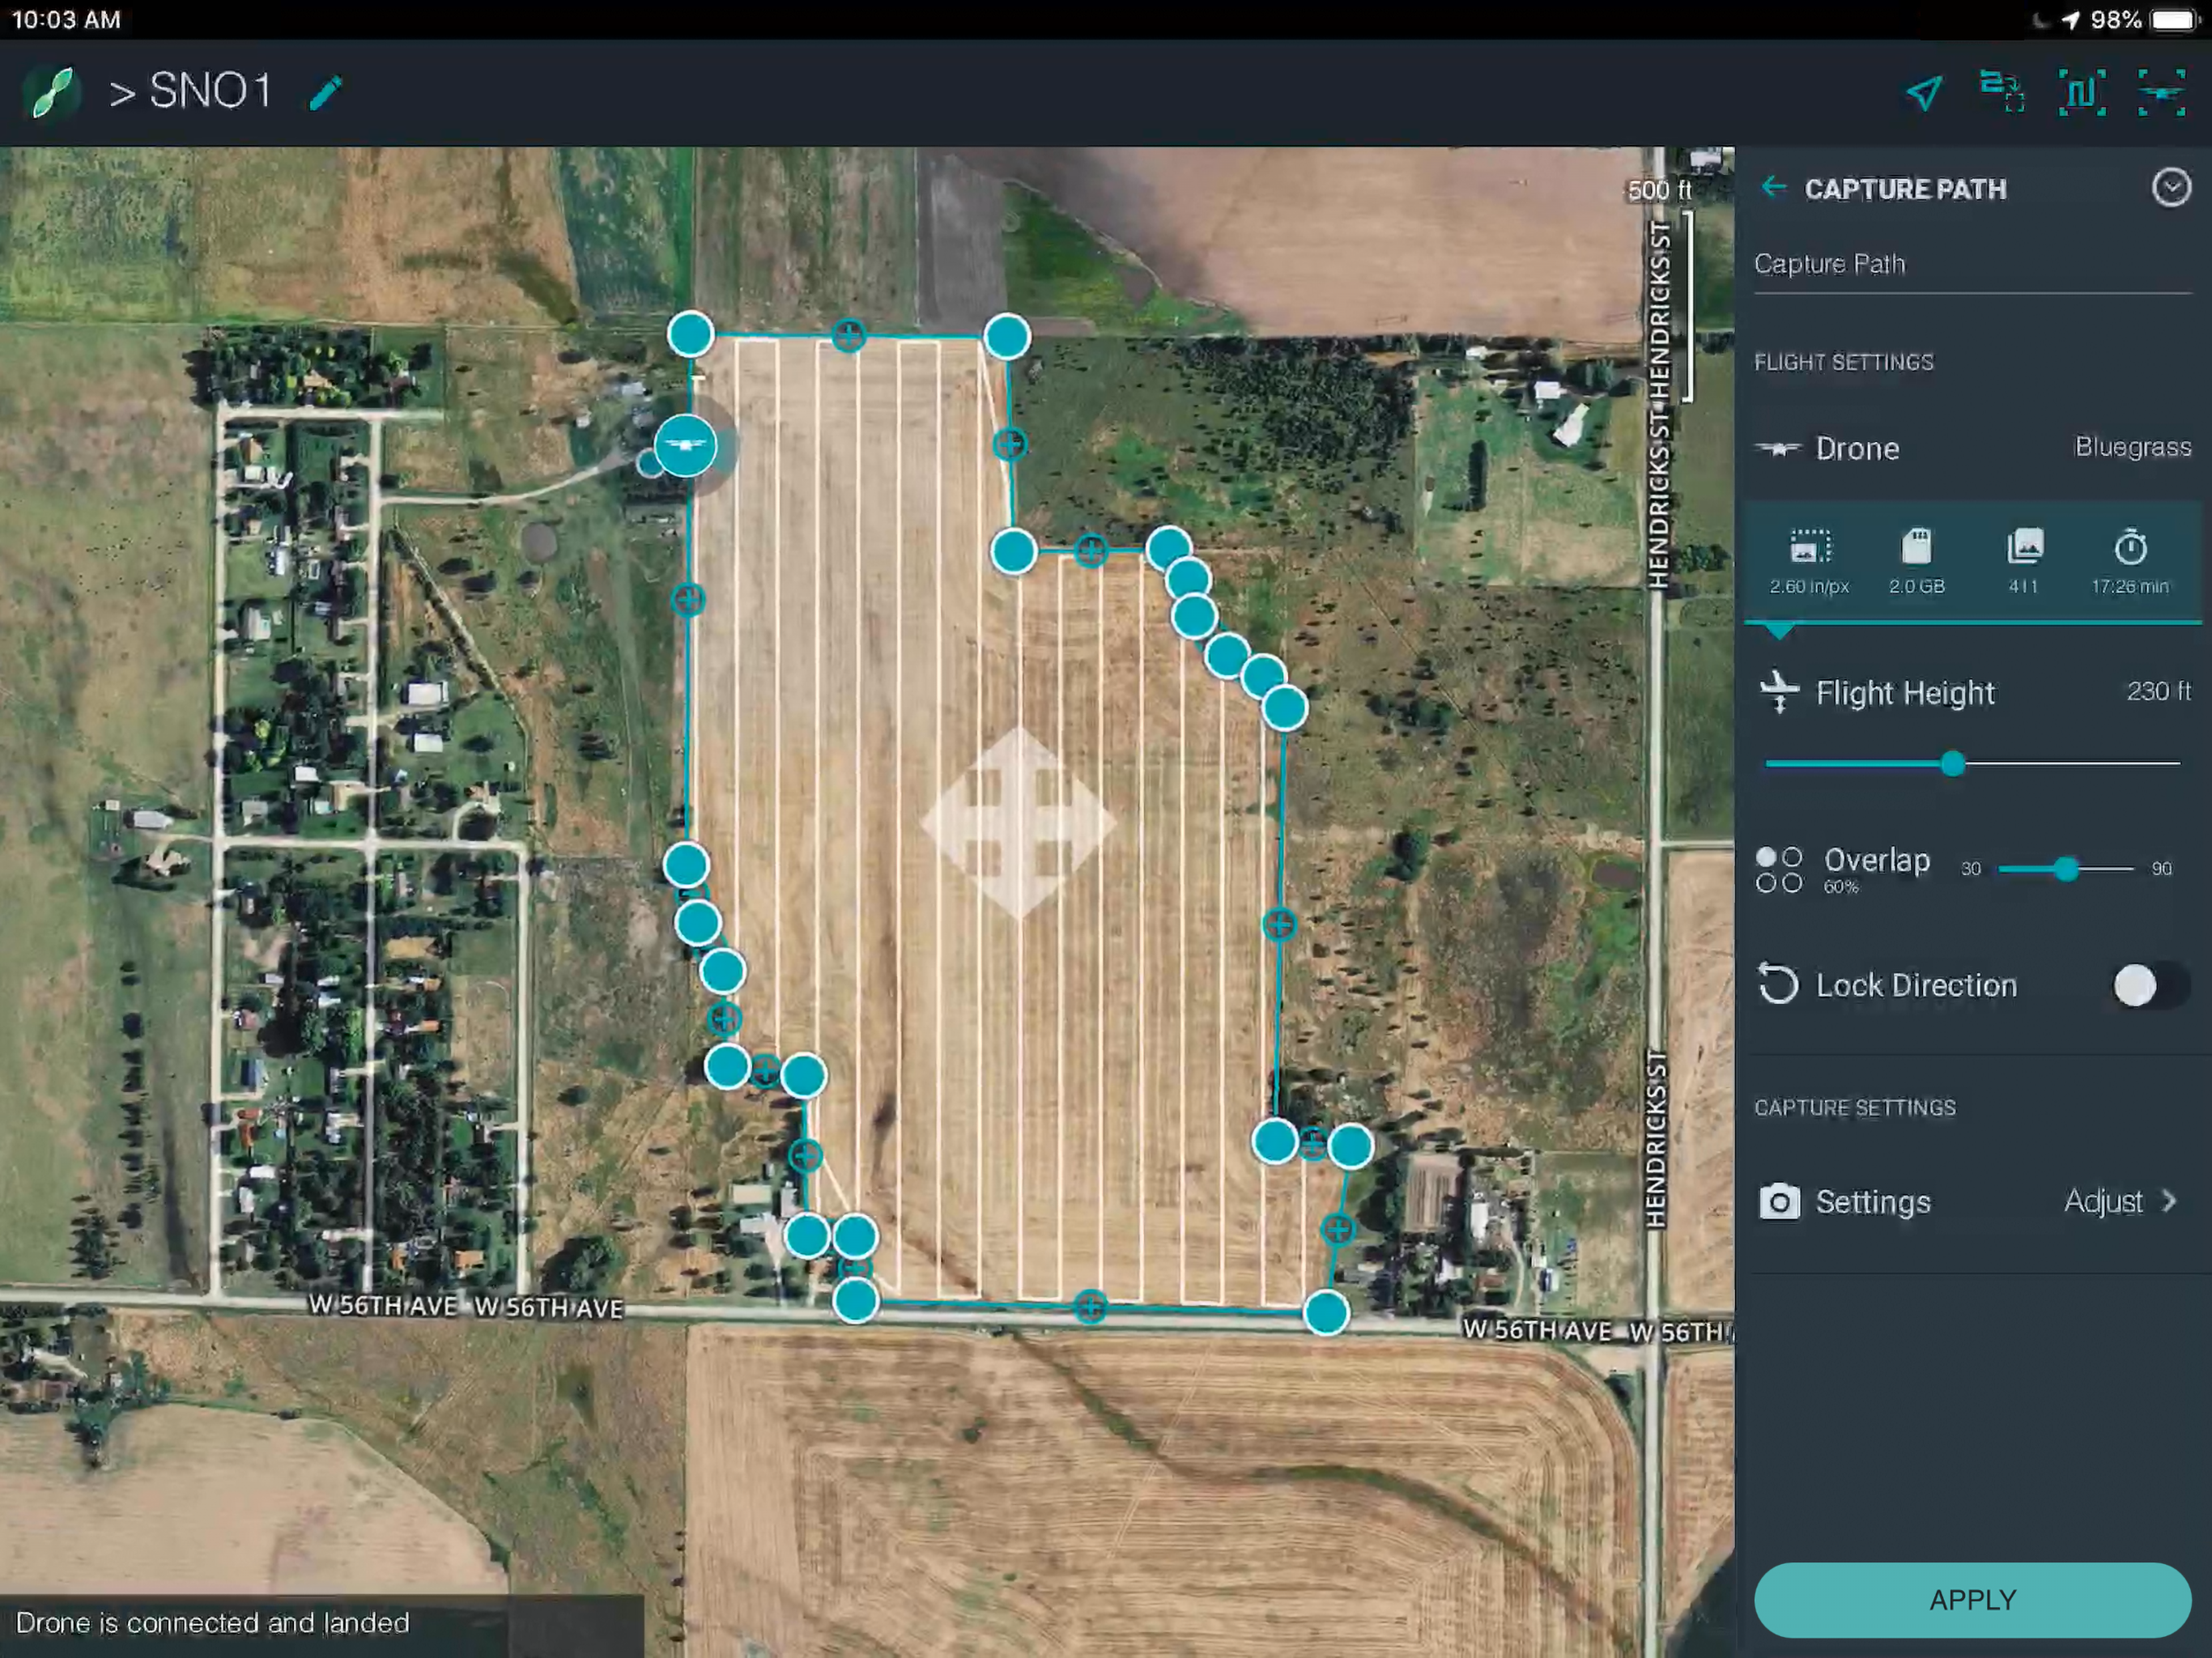Click the drone position marker on map

[x=686, y=446]
